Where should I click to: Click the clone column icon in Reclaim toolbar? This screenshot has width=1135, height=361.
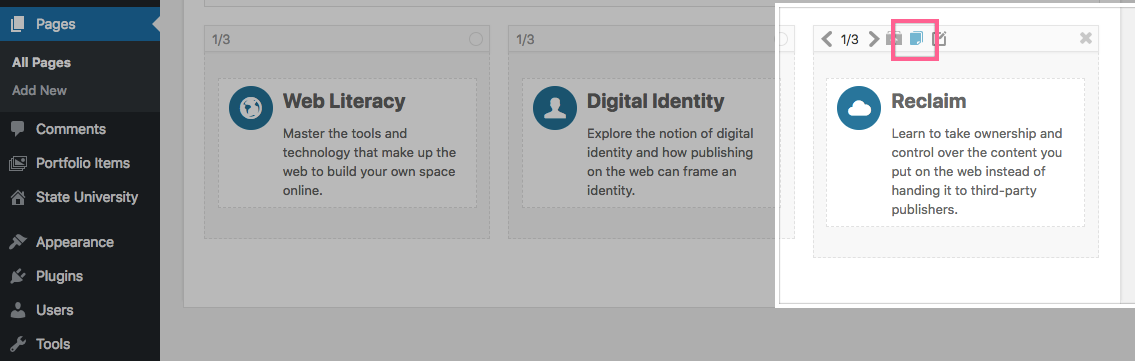coord(916,38)
